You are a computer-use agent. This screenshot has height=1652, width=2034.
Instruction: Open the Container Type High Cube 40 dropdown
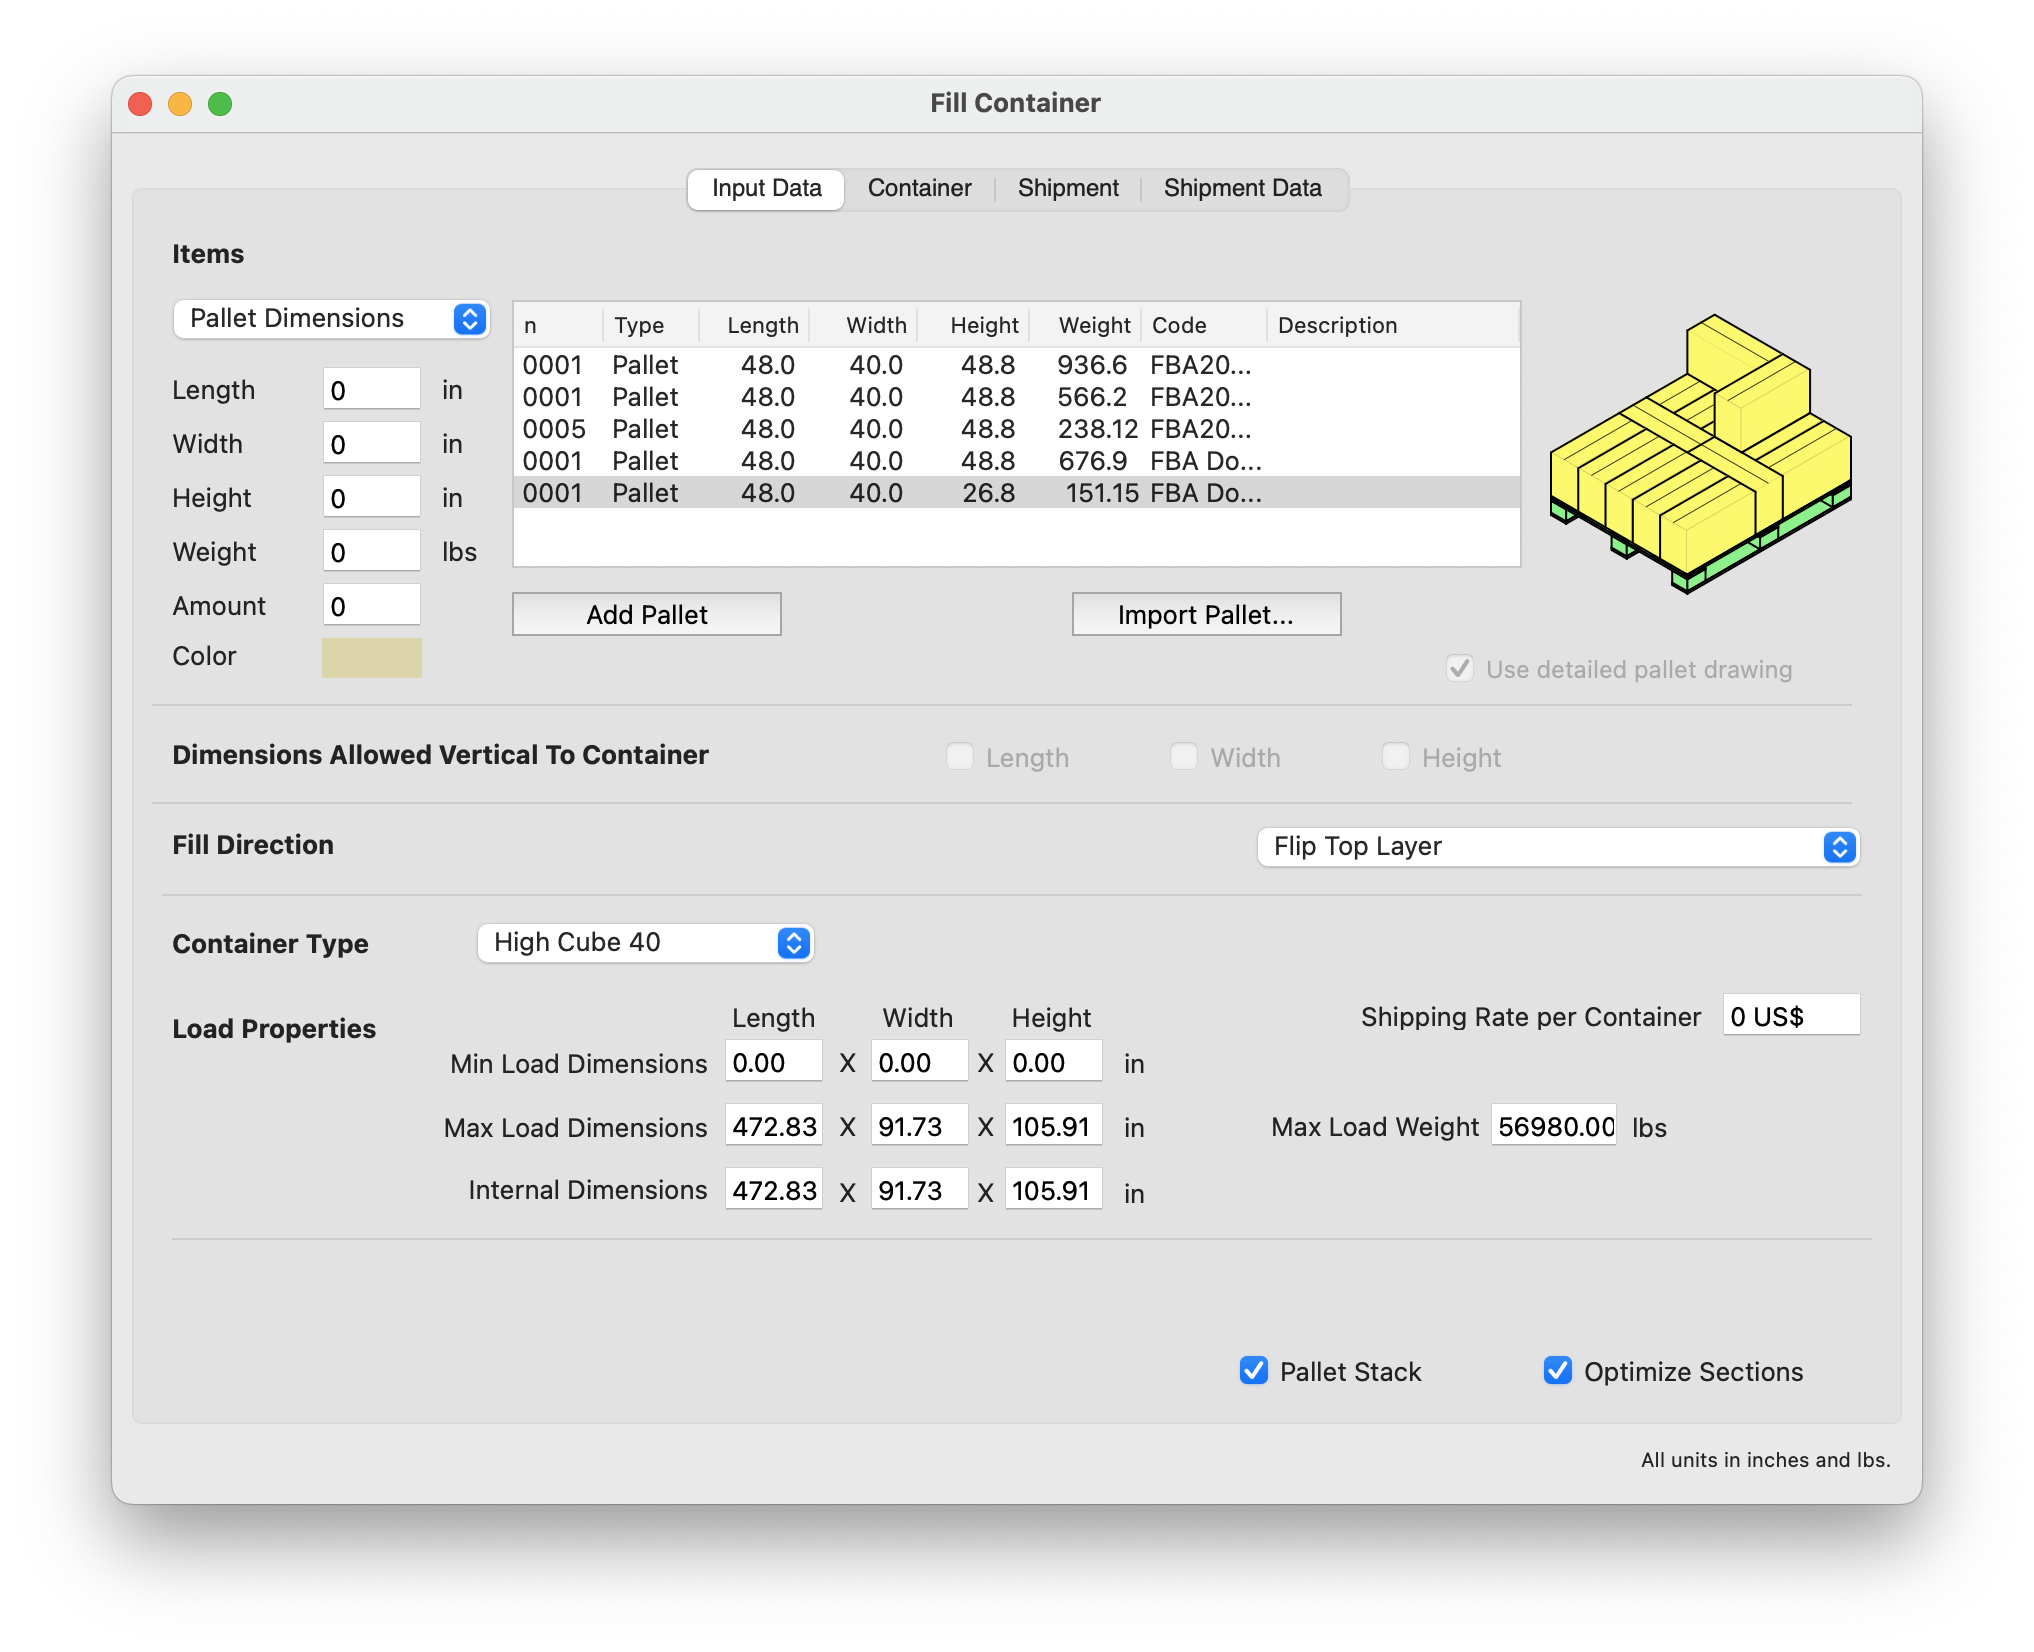[646, 943]
